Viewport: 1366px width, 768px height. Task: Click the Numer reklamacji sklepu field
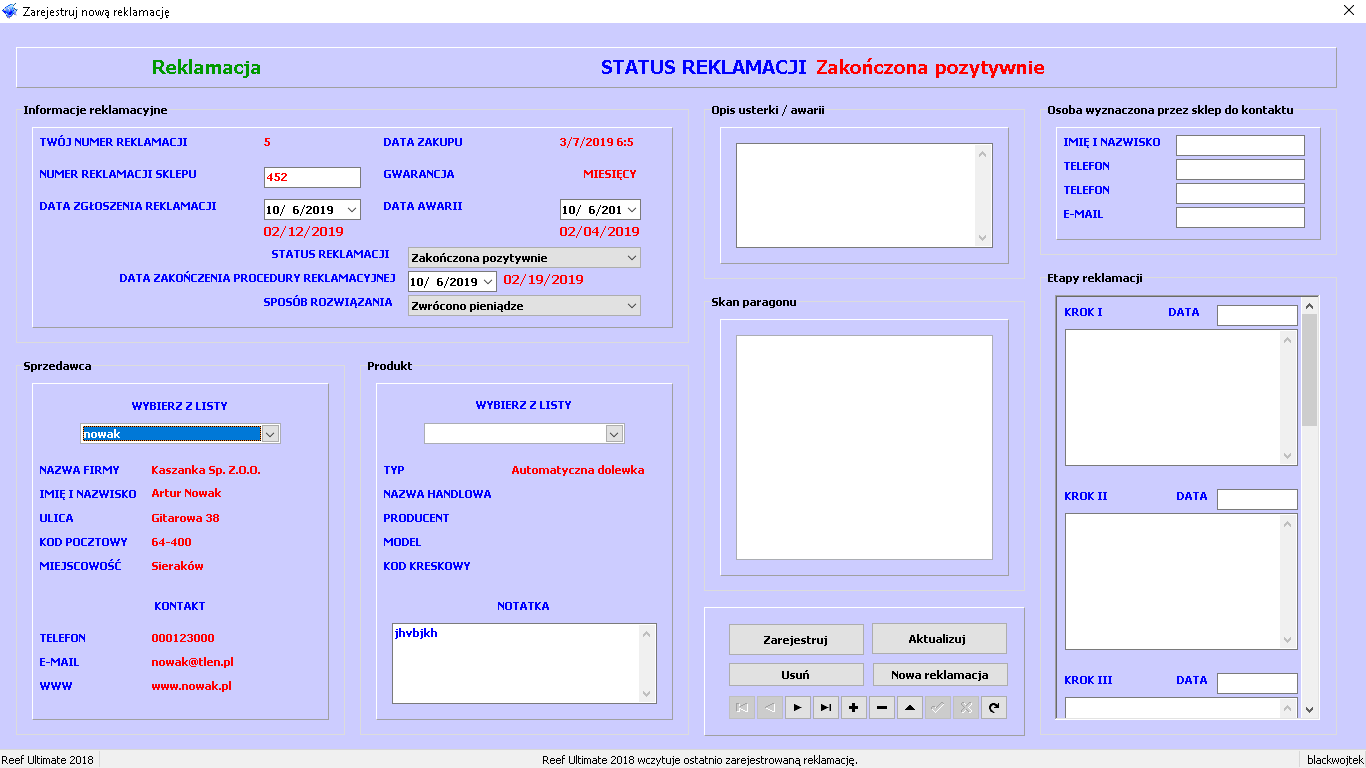[x=311, y=177]
